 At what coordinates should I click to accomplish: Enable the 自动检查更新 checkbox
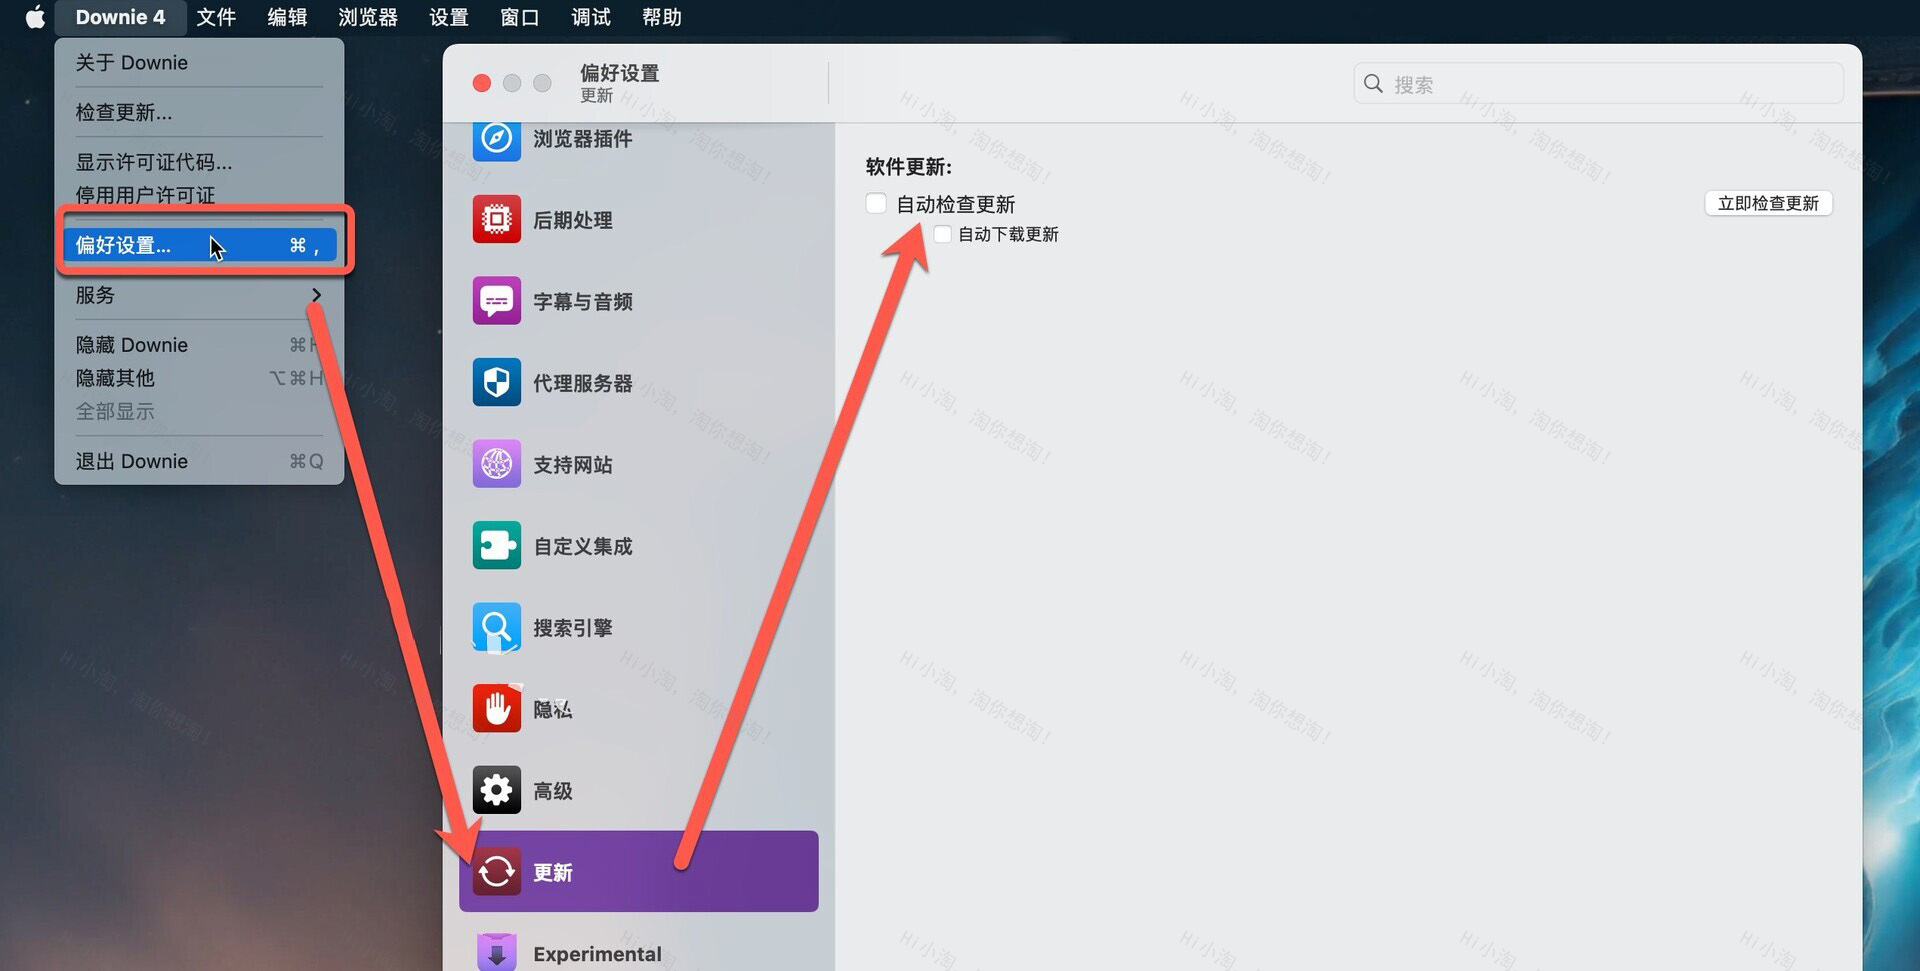click(x=876, y=204)
